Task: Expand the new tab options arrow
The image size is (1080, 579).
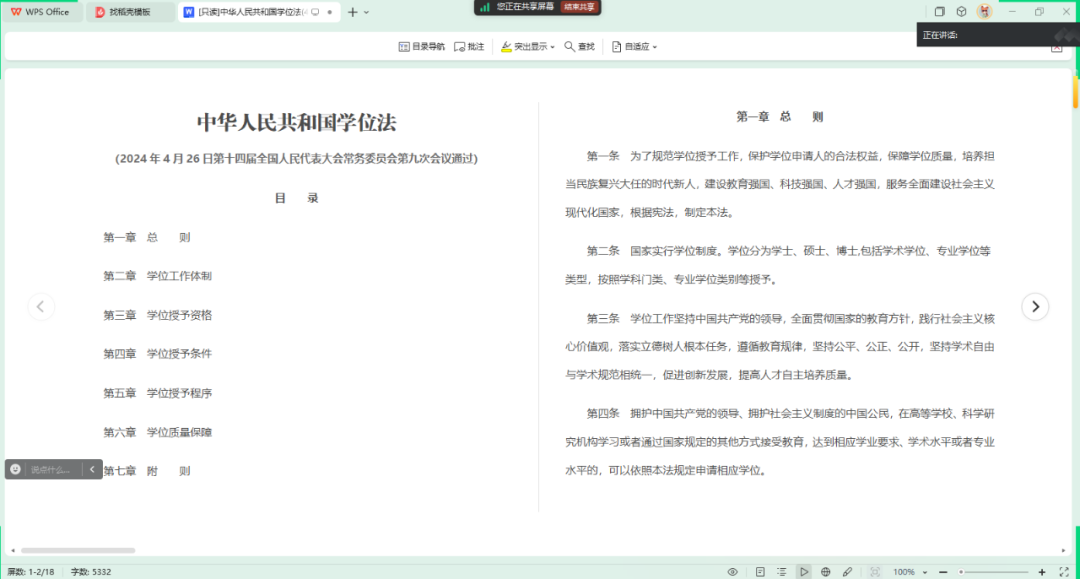Action: click(366, 12)
